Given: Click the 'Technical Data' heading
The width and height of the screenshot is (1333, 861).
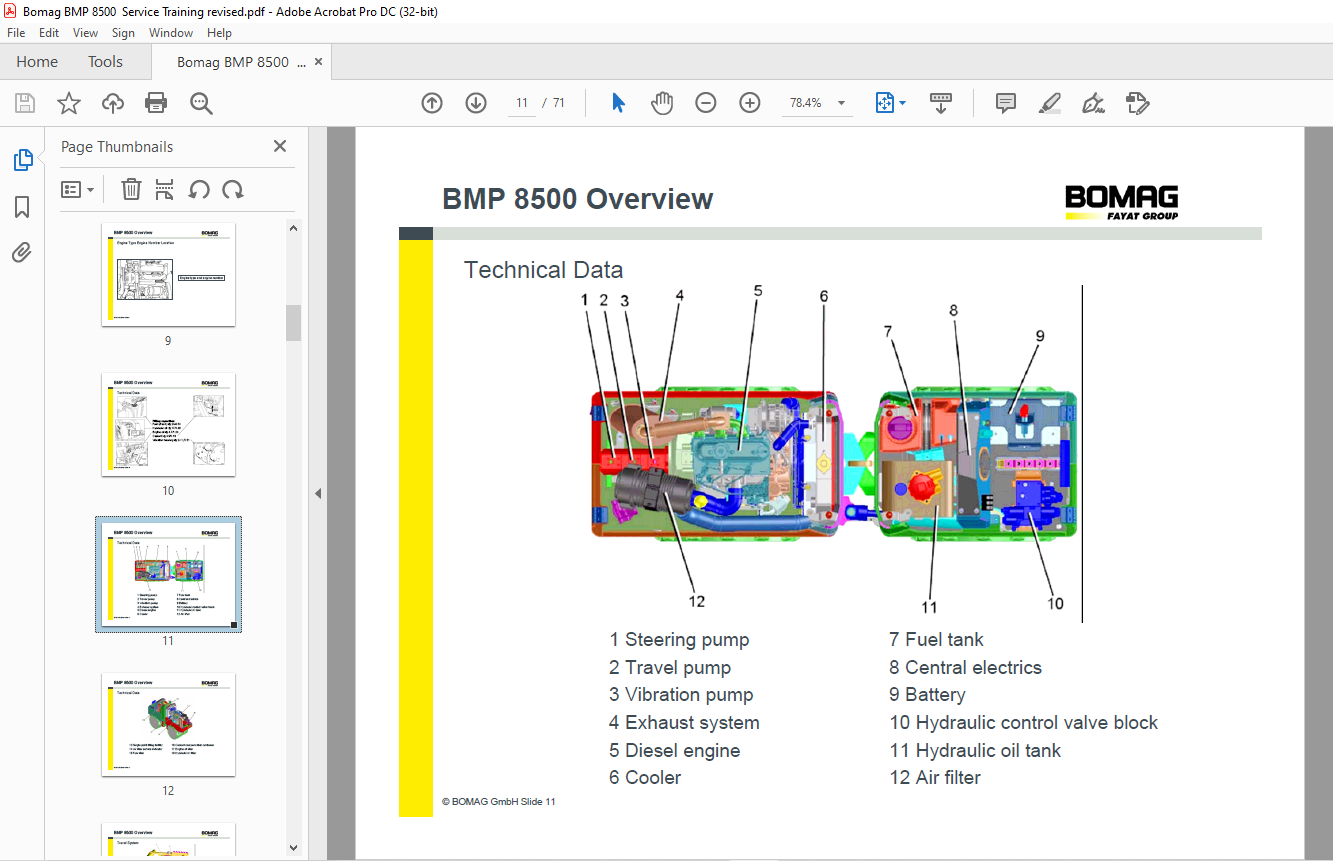Looking at the screenshot, I should click(544, 270).
